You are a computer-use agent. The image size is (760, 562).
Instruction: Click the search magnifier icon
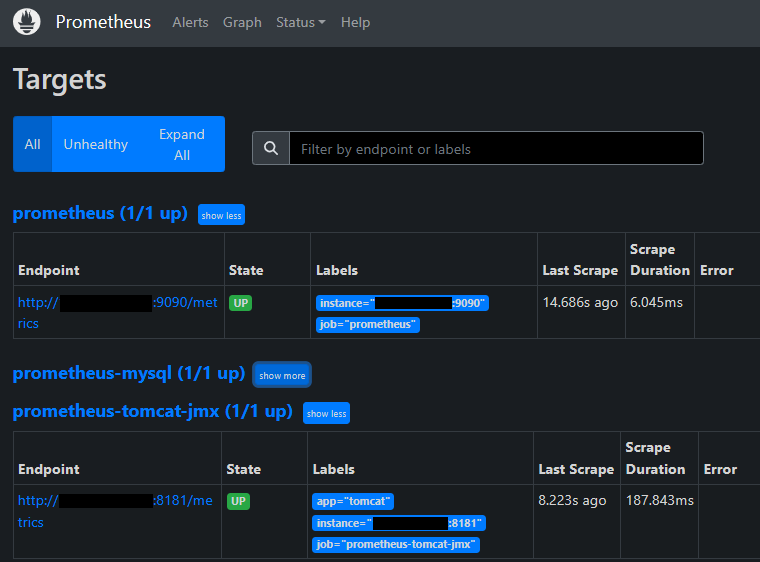pos(271,148)
